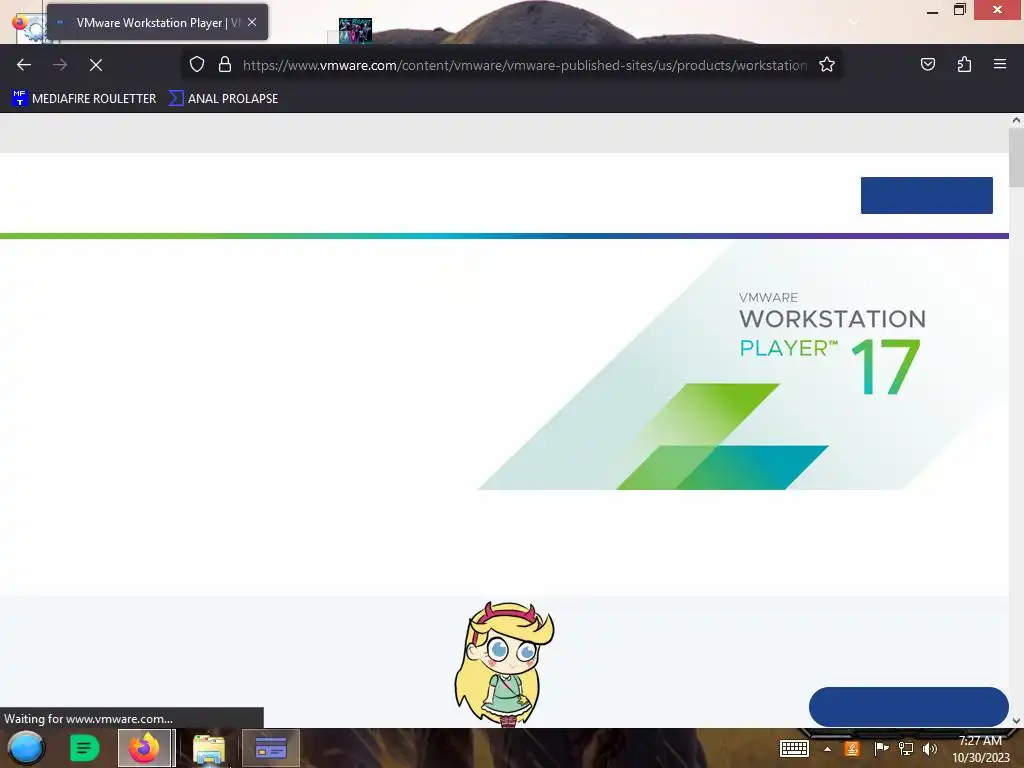Open the green chat app on taskbar

tap(84, 748)
